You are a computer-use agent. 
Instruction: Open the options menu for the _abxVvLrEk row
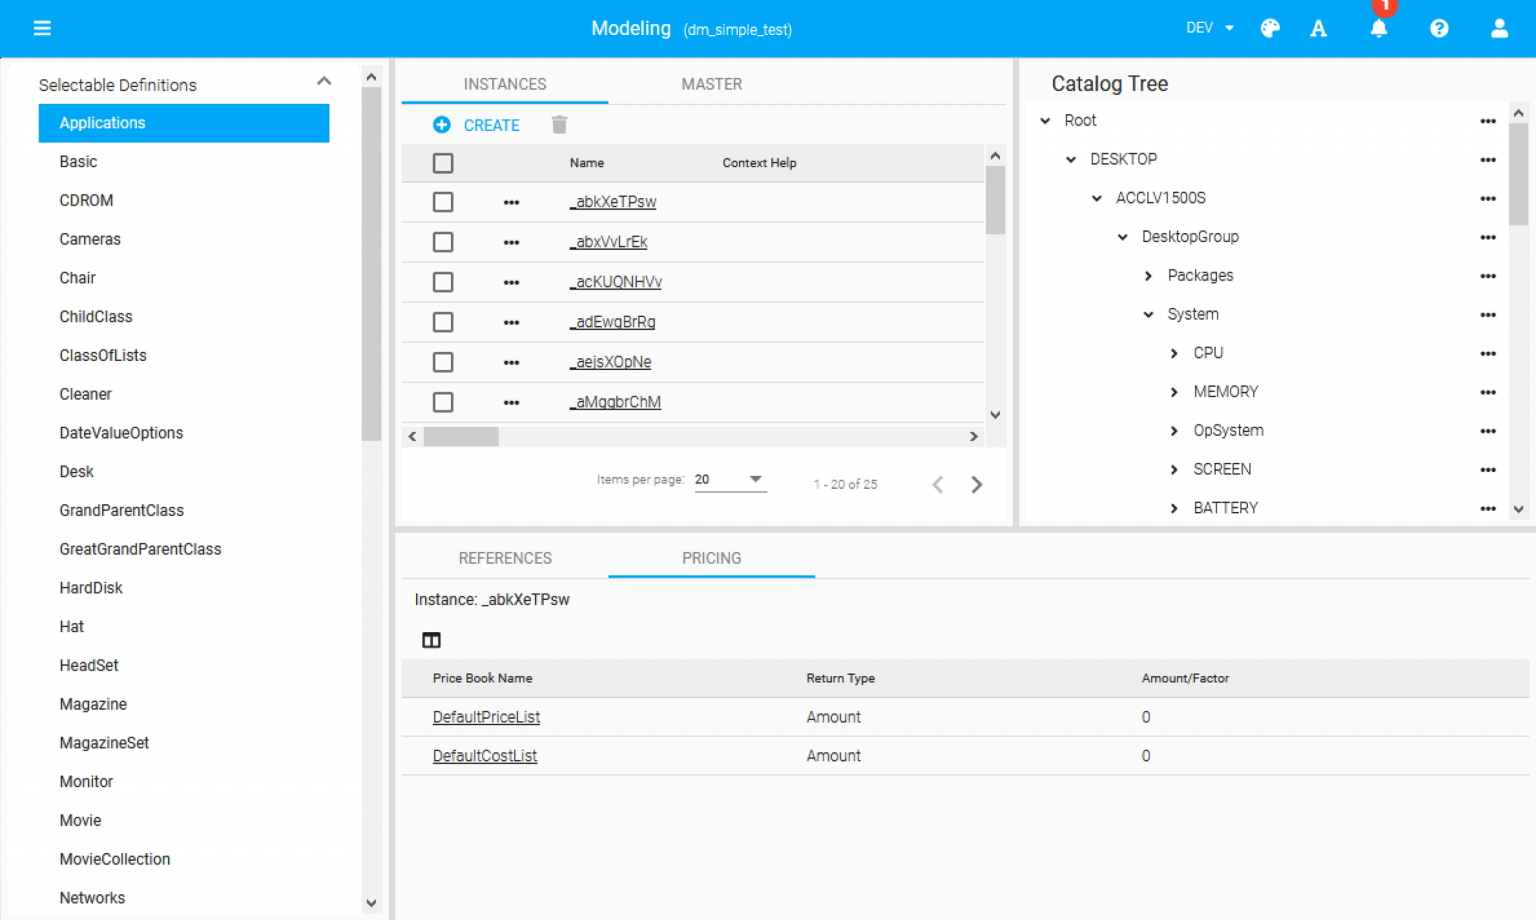511,242
